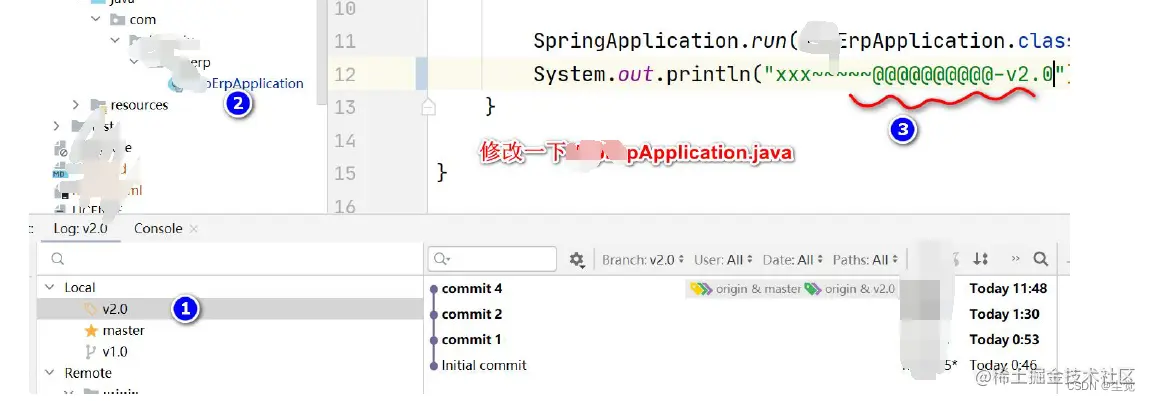Click the sort arrows icon in log toolbar

pos(981,259)
